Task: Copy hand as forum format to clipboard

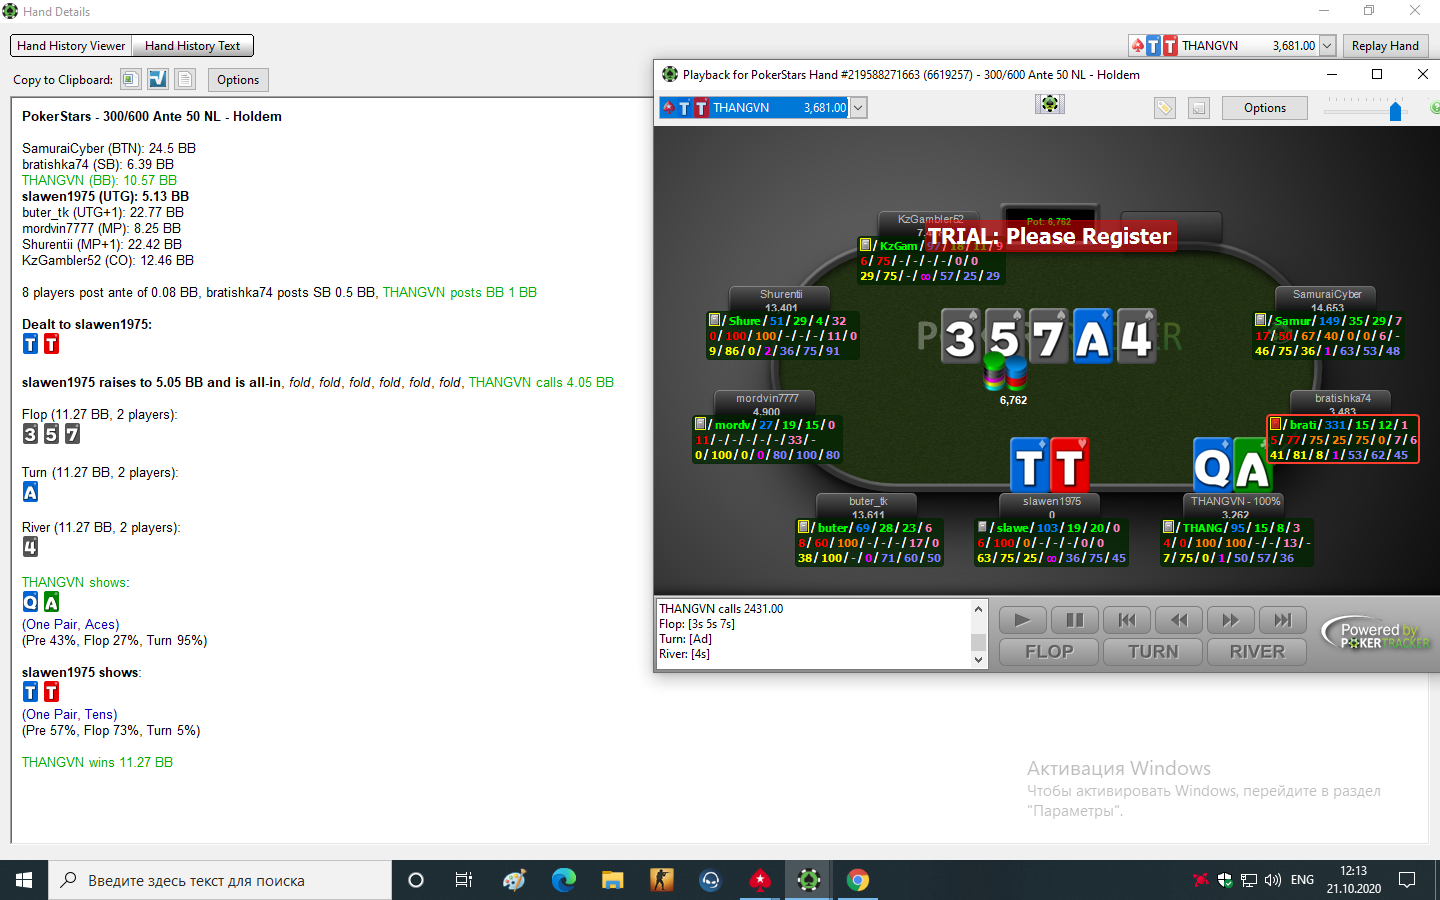Action: tap(158, 79)
